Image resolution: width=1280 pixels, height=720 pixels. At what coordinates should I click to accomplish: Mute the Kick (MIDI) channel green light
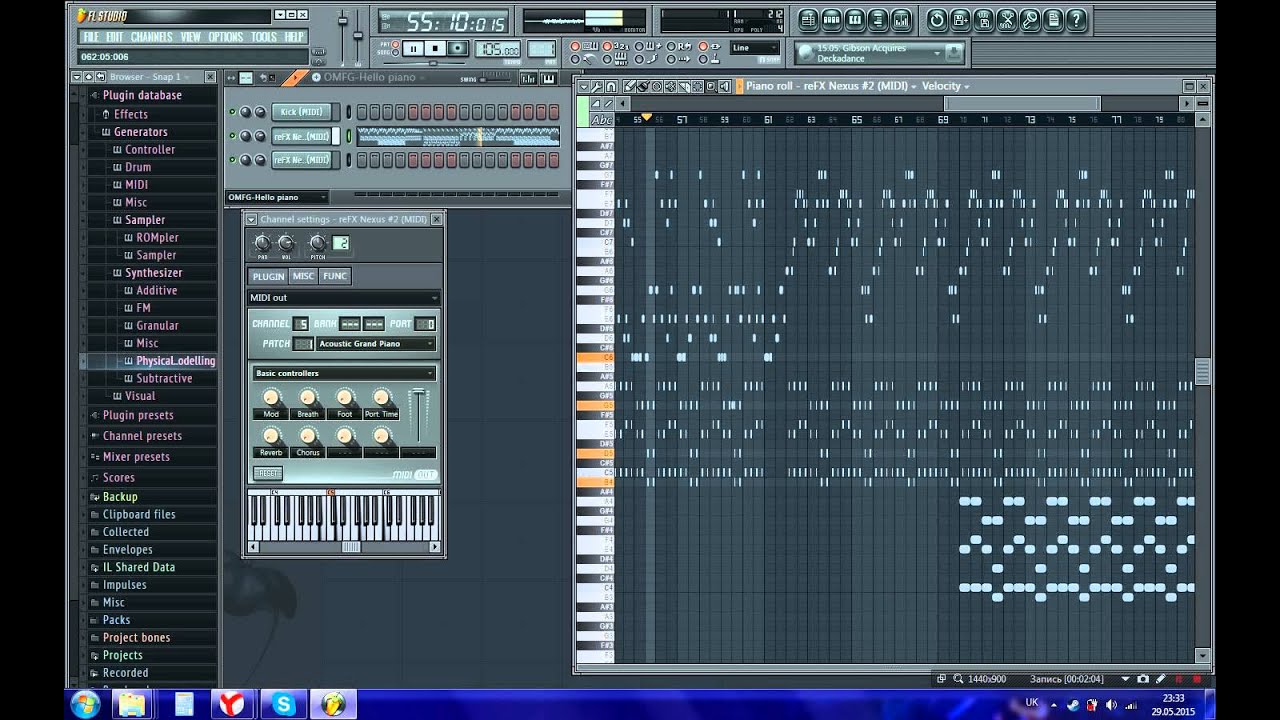pos(232,112)
